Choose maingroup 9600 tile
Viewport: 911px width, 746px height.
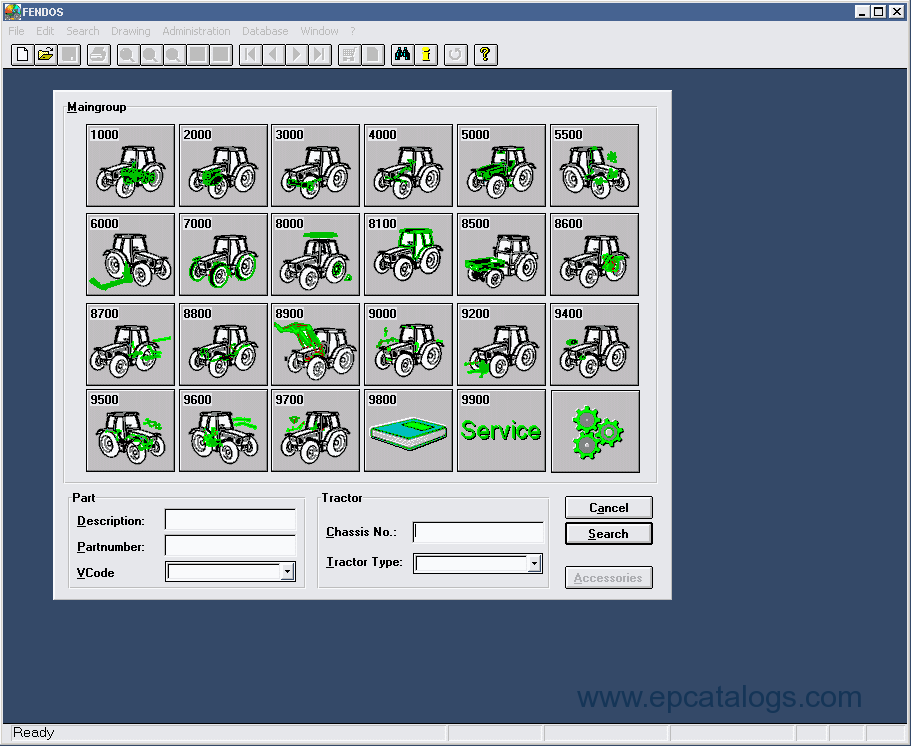pos(223,431)
